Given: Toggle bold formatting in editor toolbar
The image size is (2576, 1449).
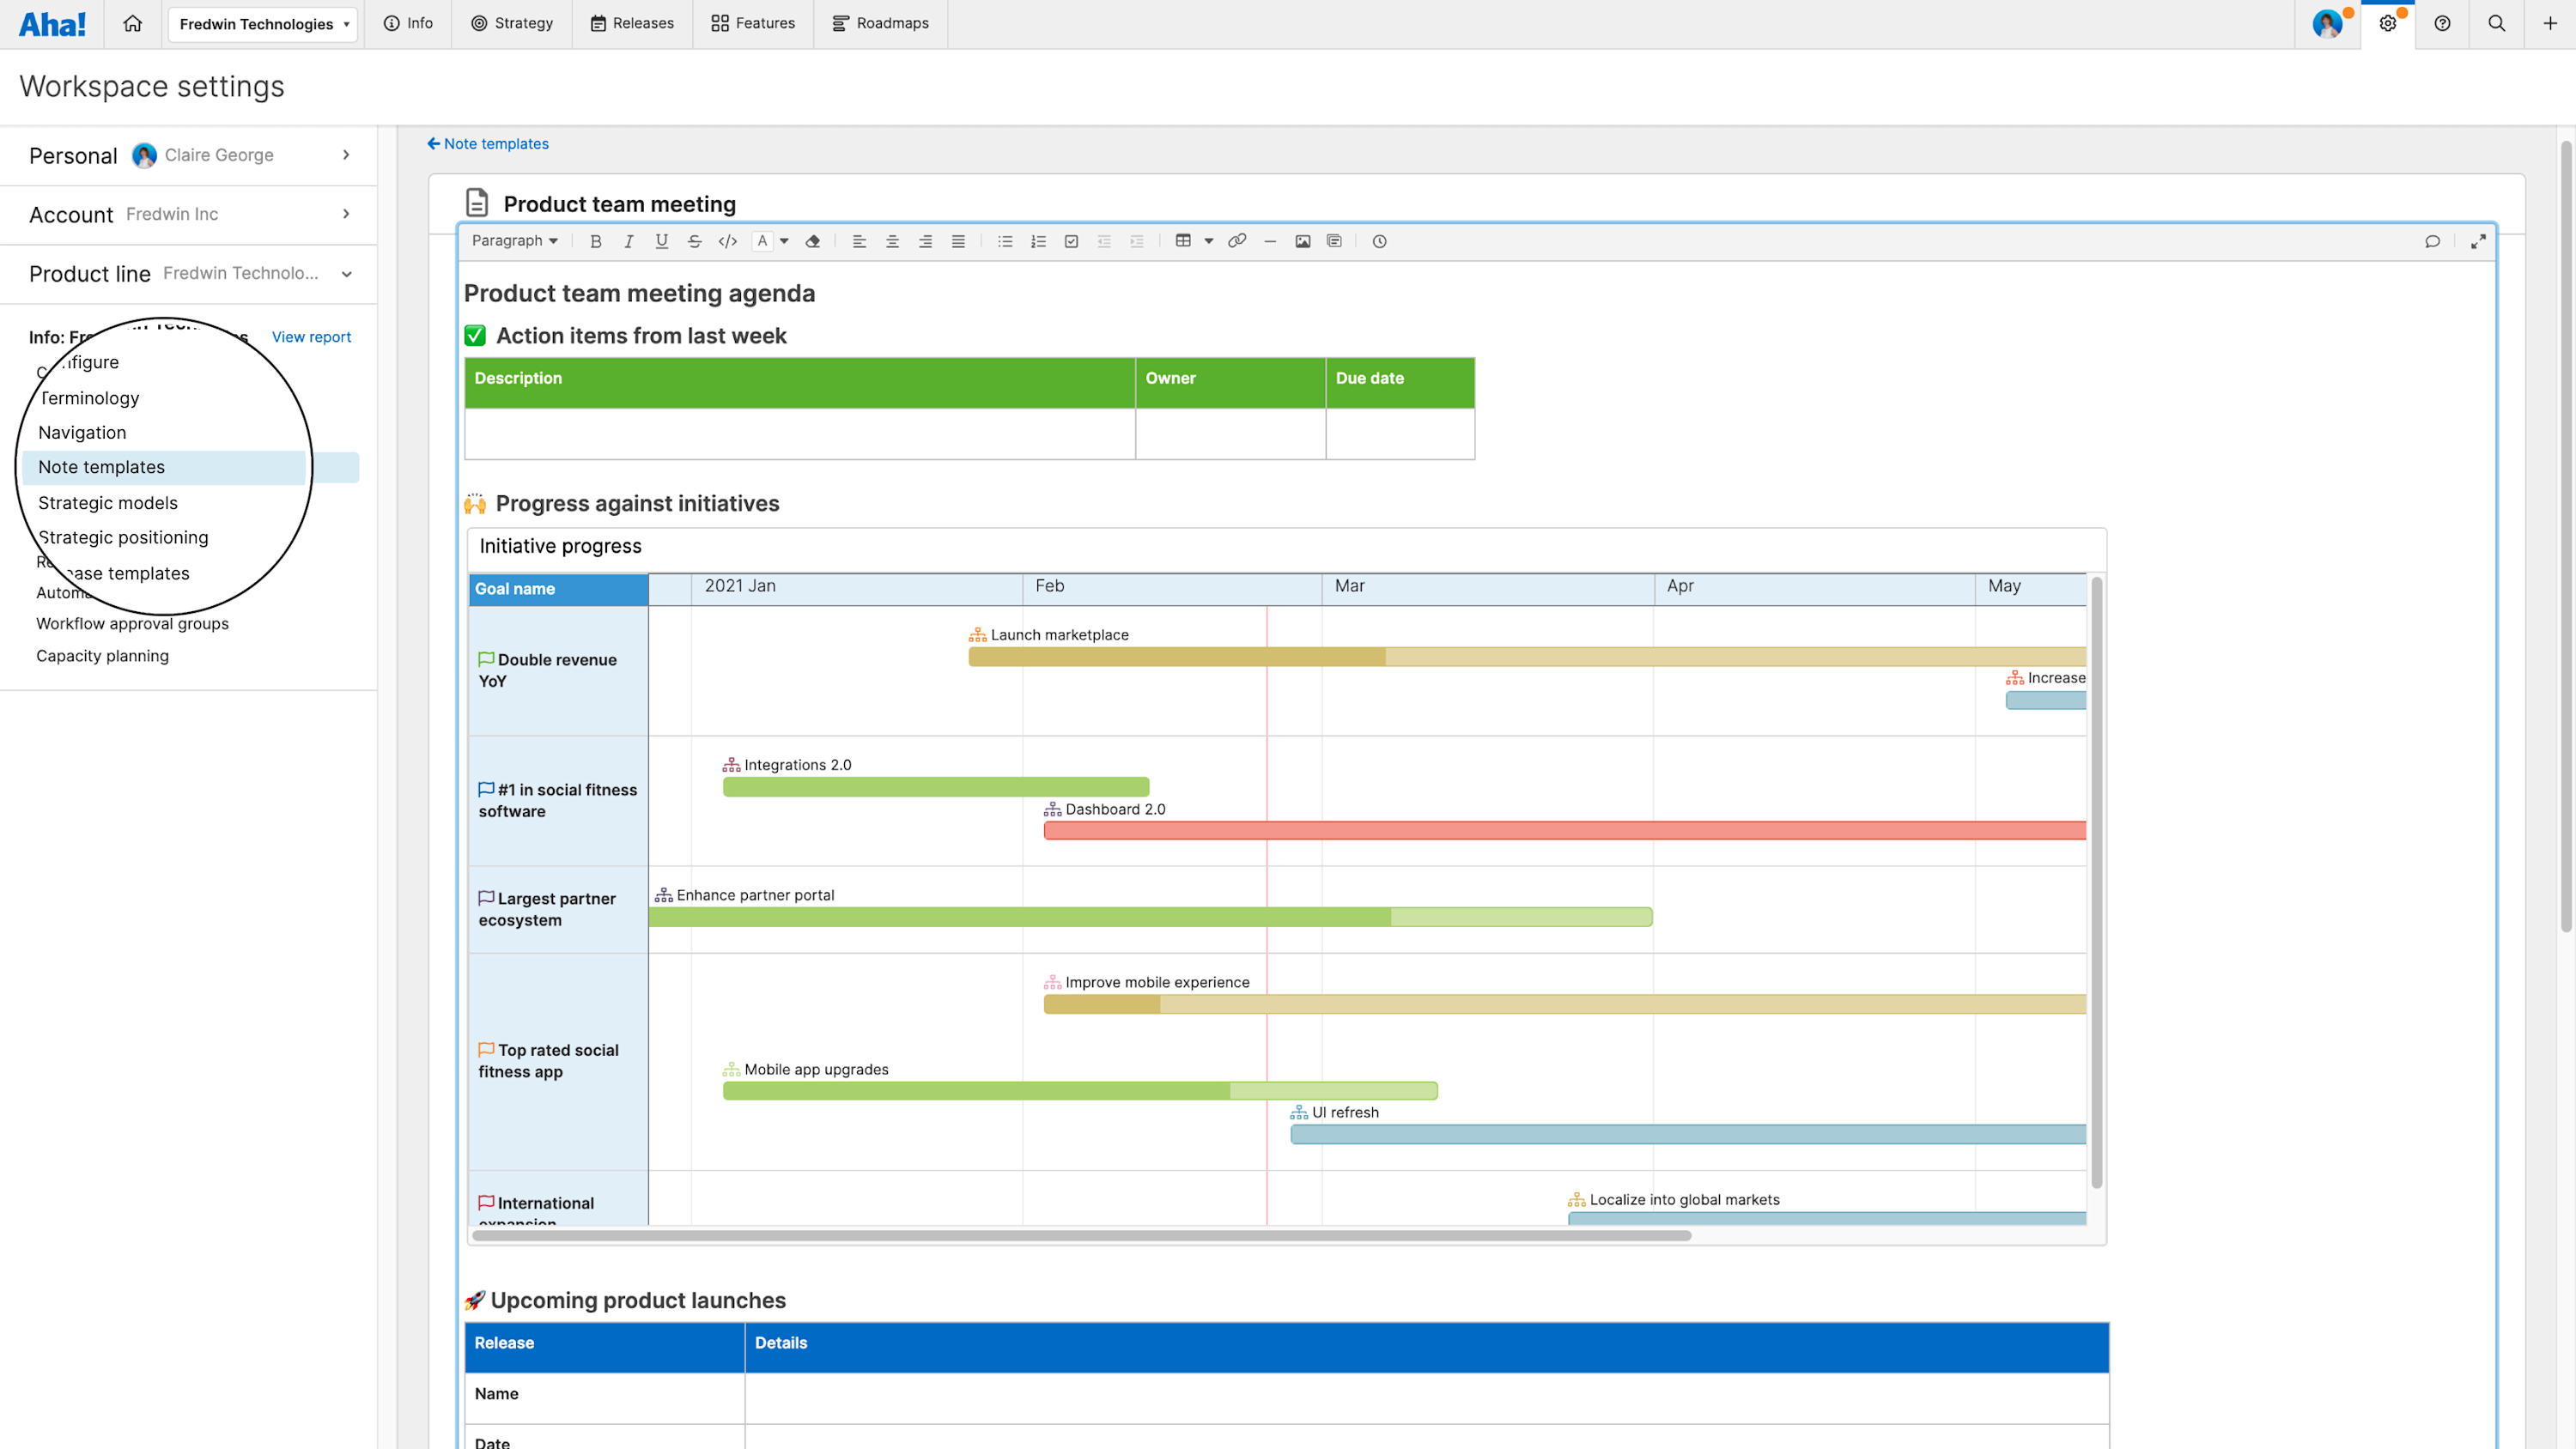Looking at the screenshot, I should click(596, 241).
